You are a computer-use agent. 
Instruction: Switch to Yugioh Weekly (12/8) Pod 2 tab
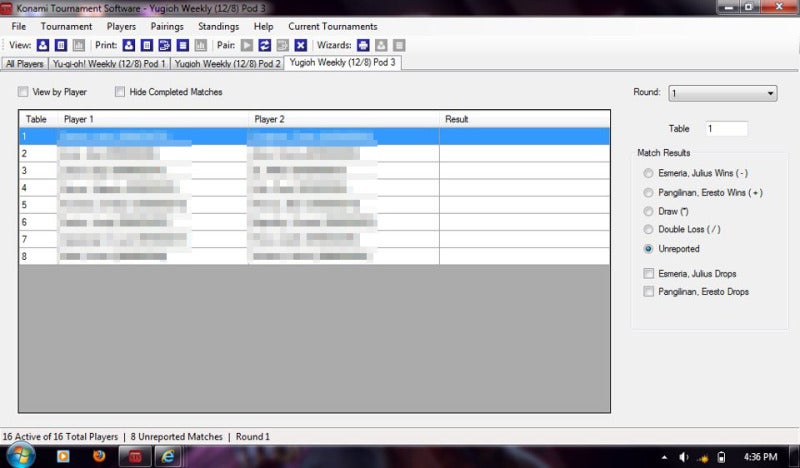coord(228,64)
